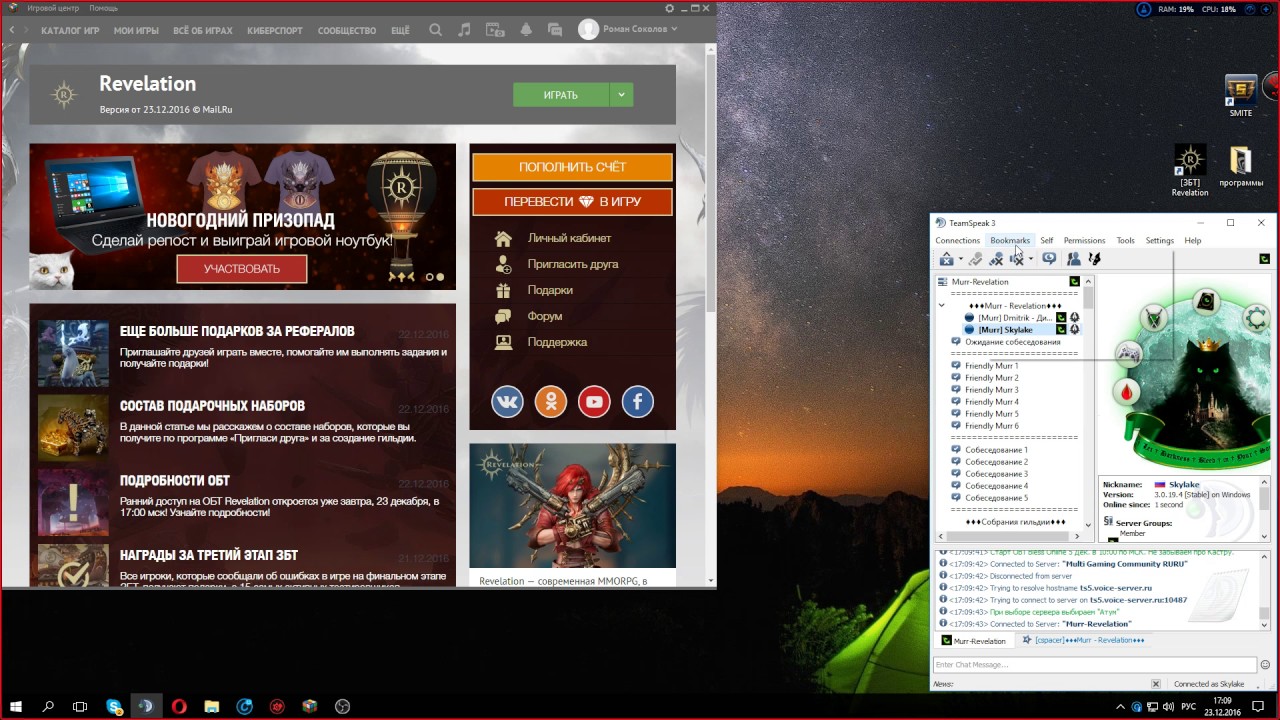Click the green ИГРАТЬ button
The width and height of the screenshot is (1280, 720).
point(561,95)
